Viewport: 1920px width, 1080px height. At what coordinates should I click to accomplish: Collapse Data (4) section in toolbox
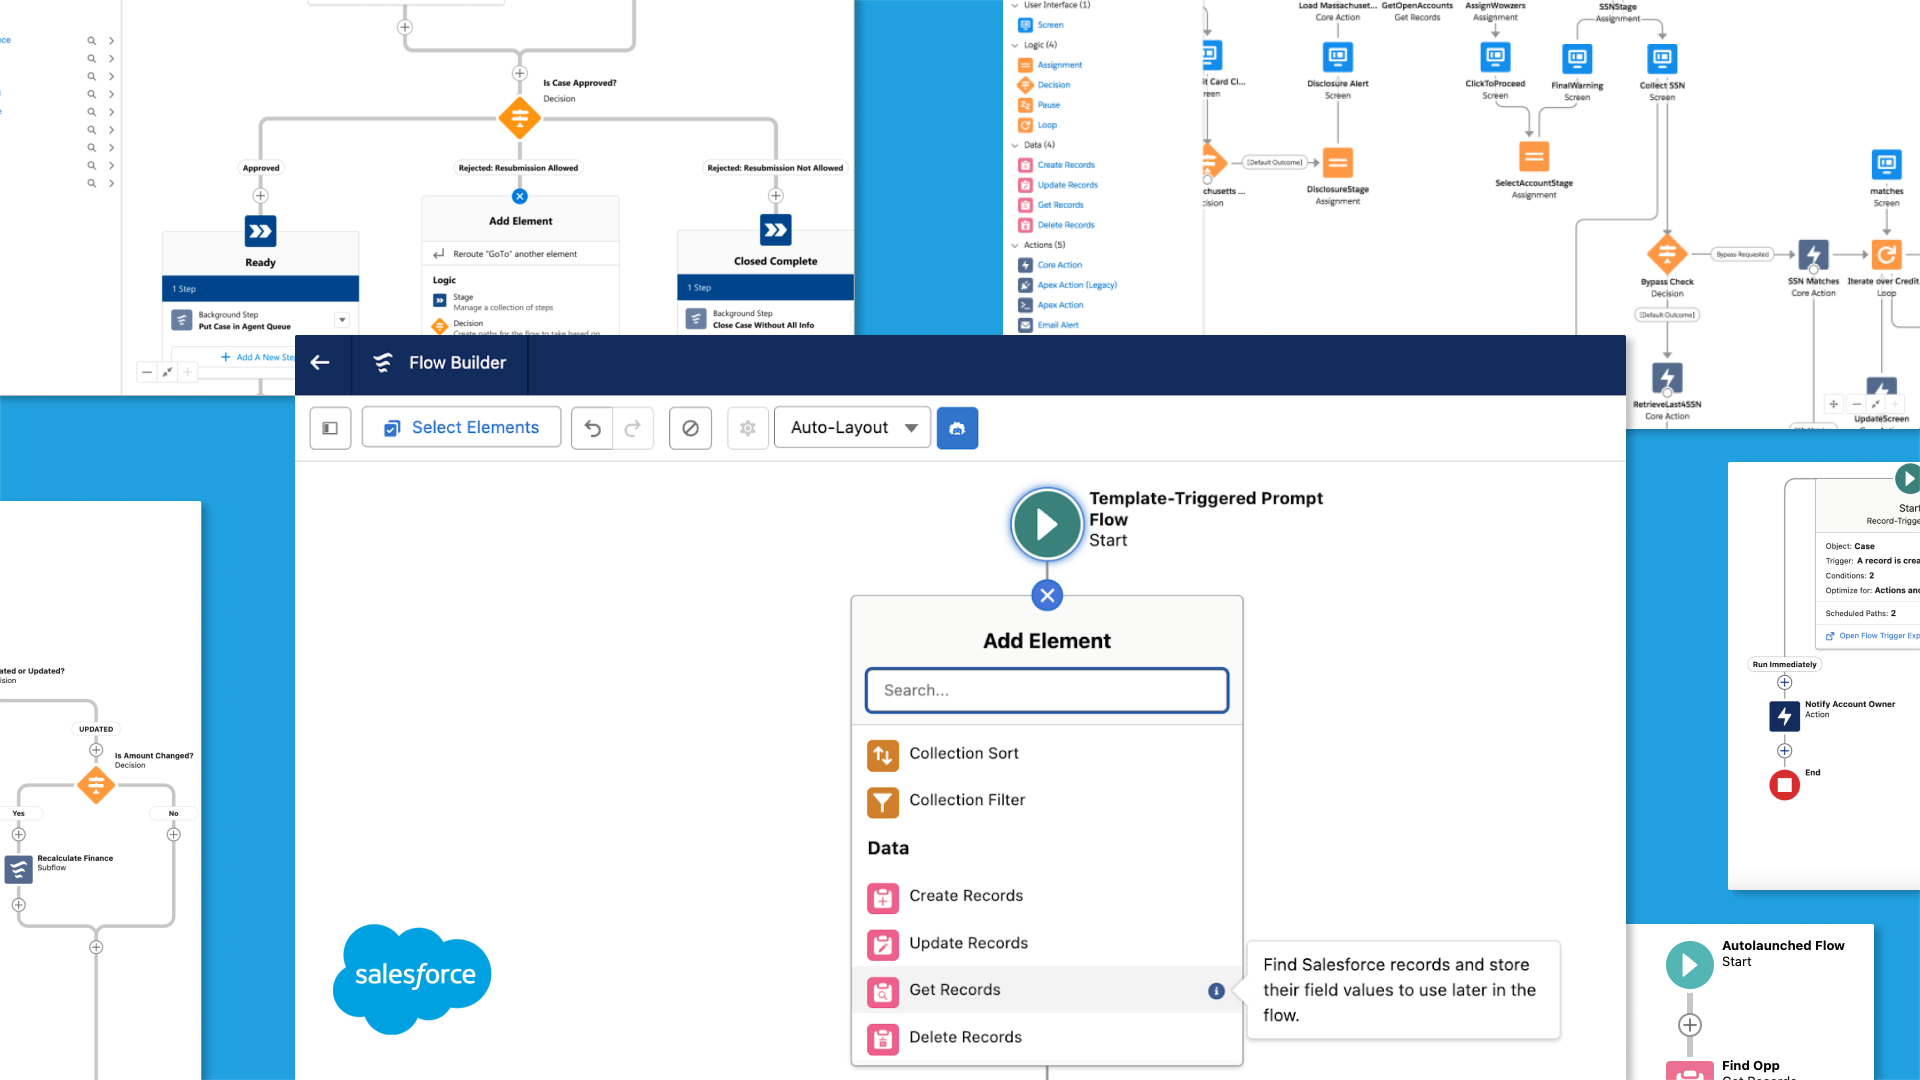[1016, 145]
